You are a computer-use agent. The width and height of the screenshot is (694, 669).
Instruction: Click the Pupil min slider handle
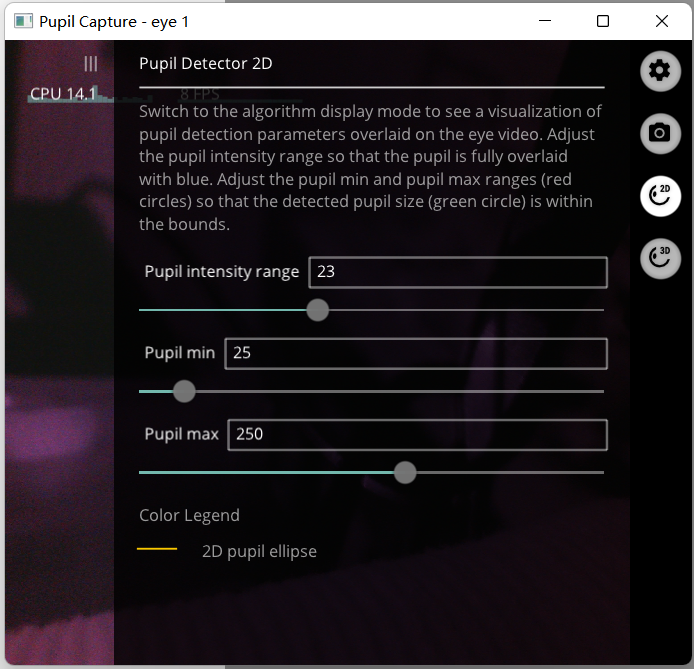click(x=184, y=391)
